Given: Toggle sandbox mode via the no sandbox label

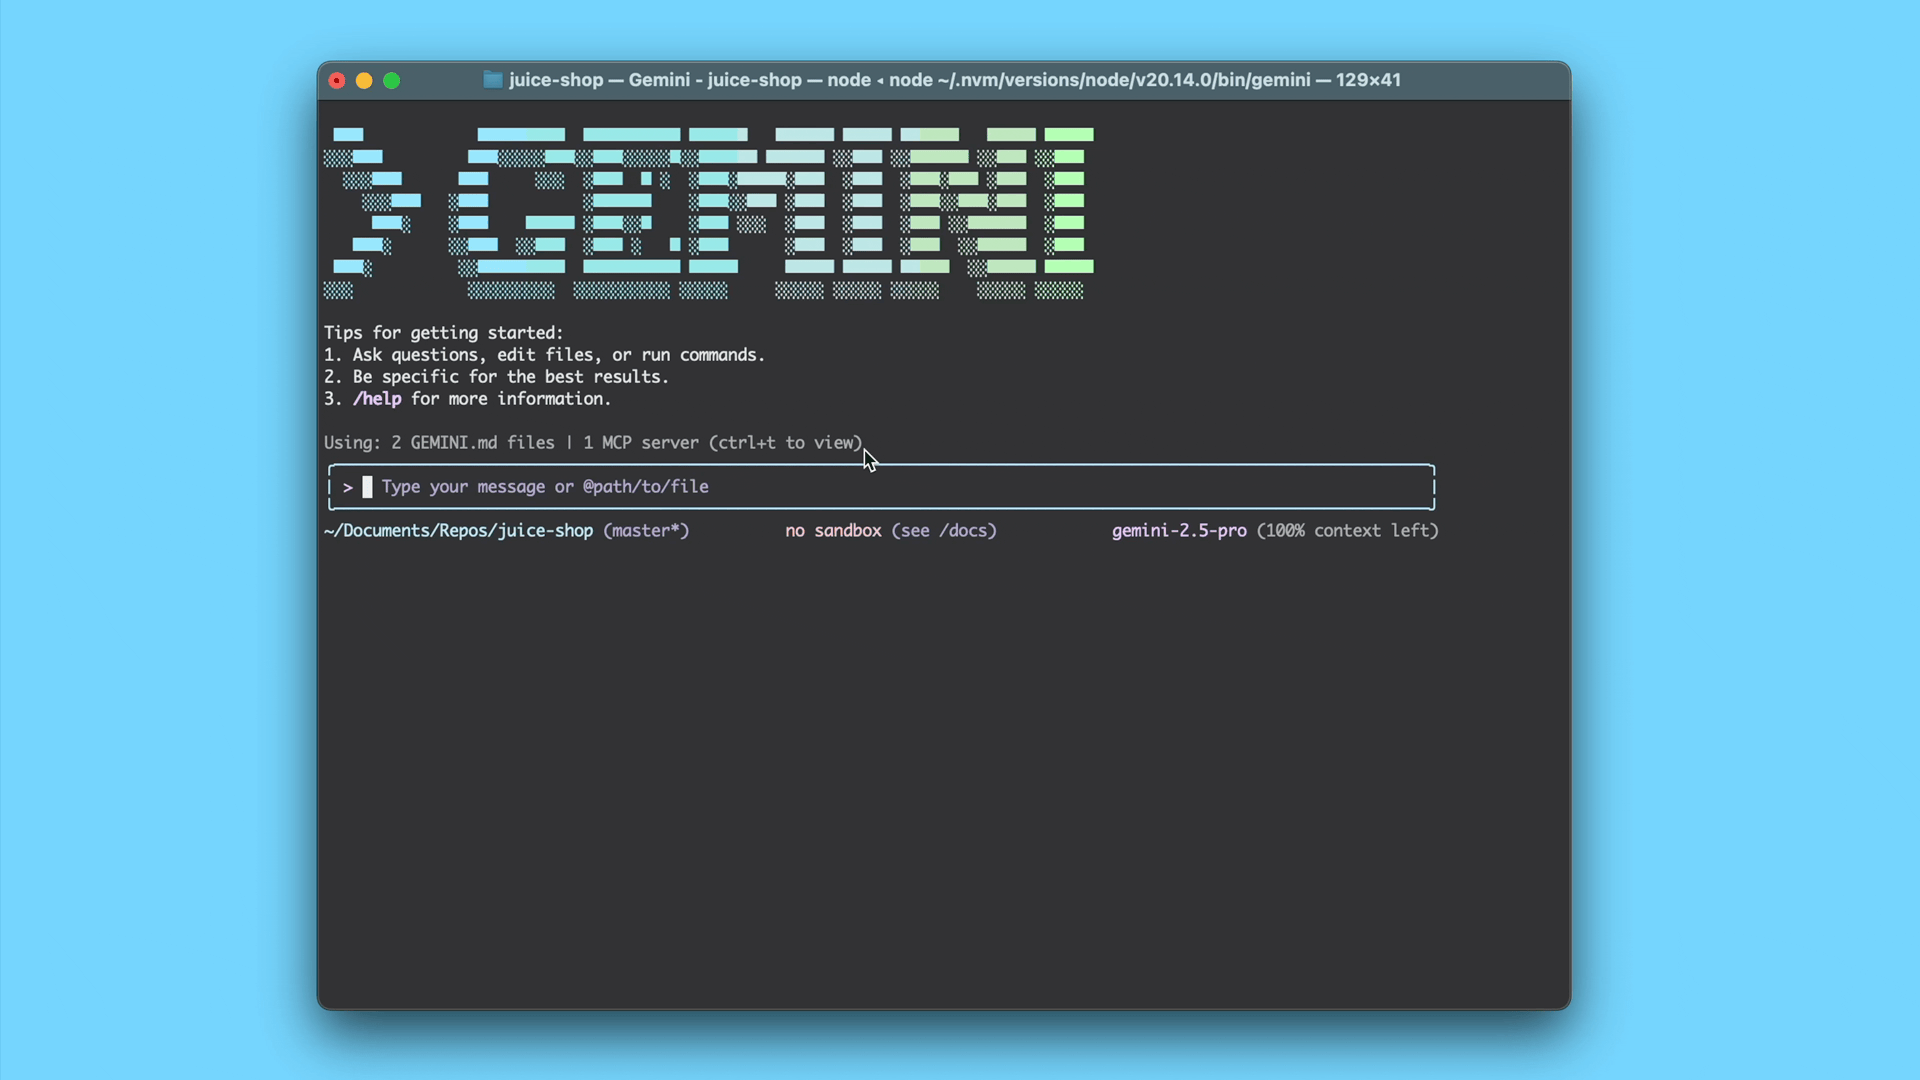Looking at the screenshot, I should click(x=833, y=531).
